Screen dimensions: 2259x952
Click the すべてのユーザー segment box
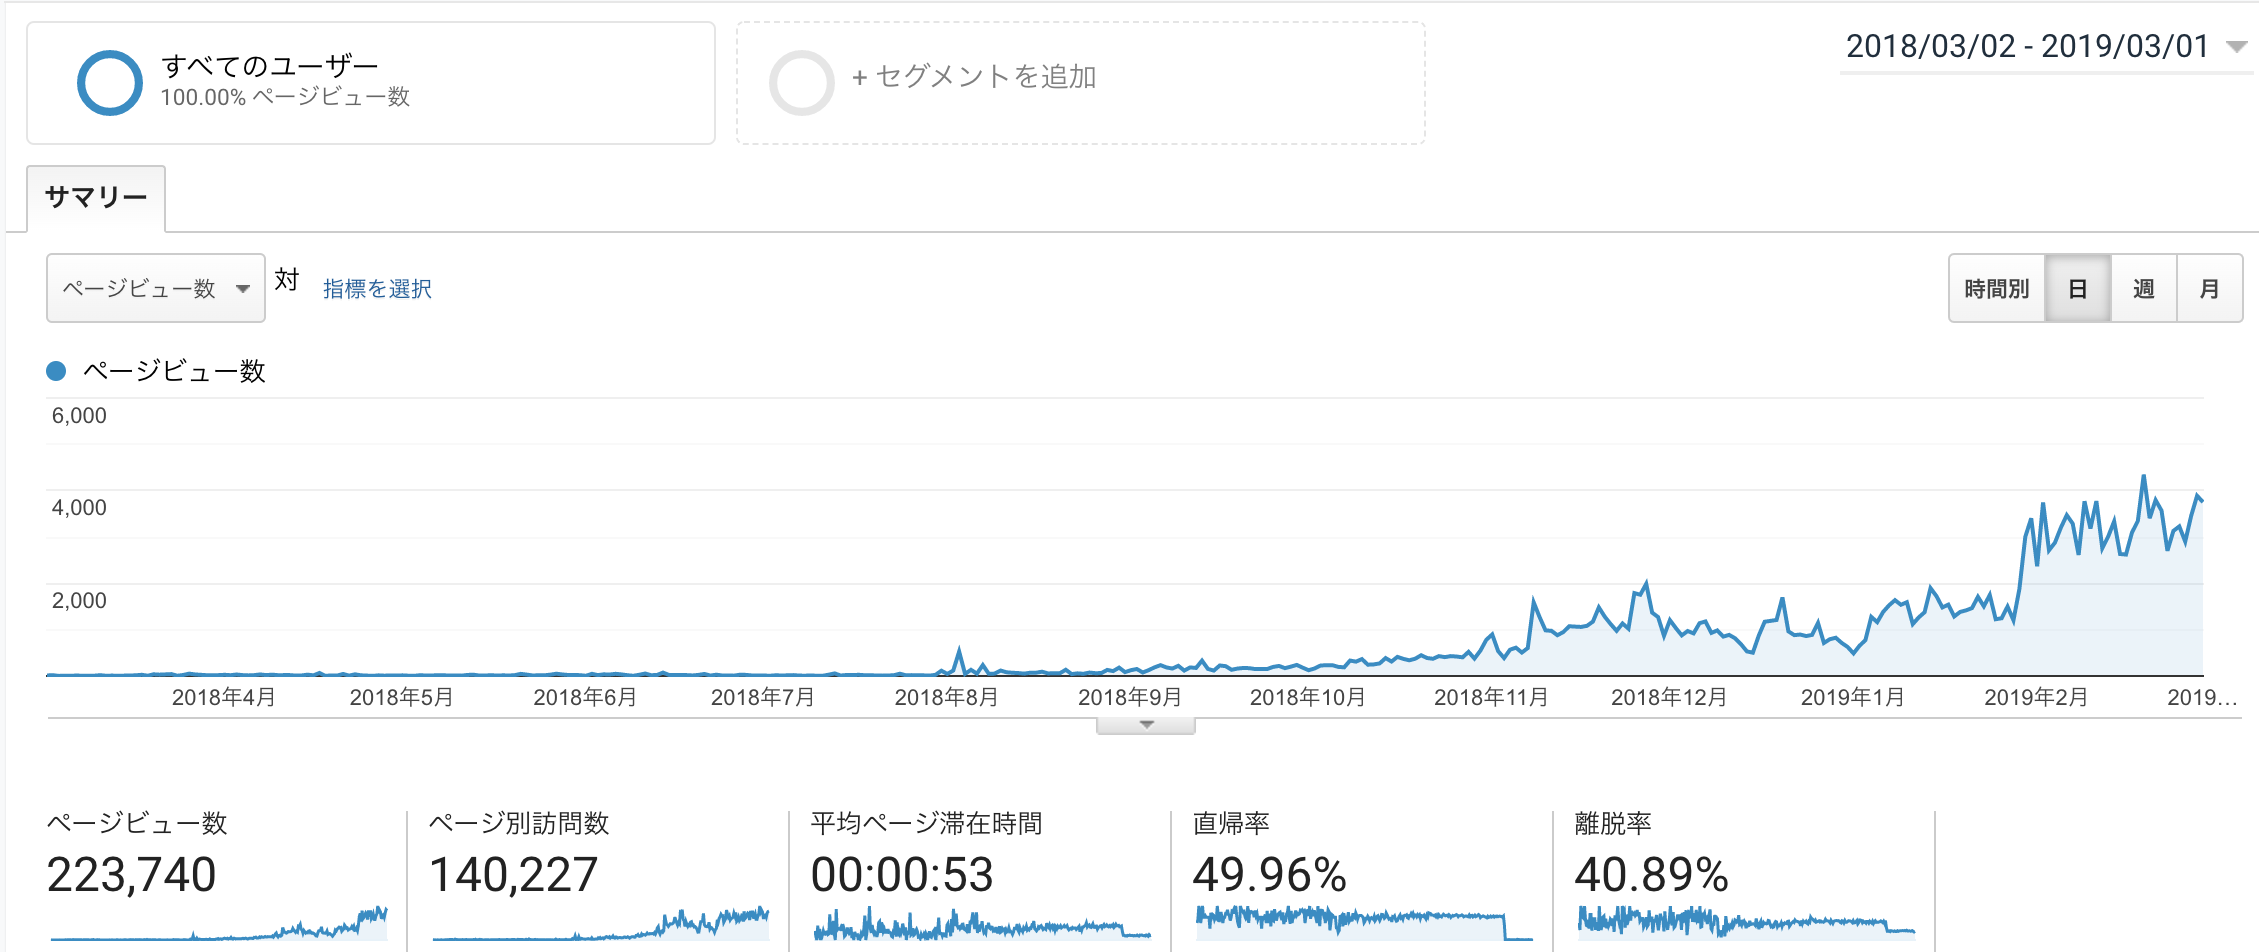[x=370, y=83]
